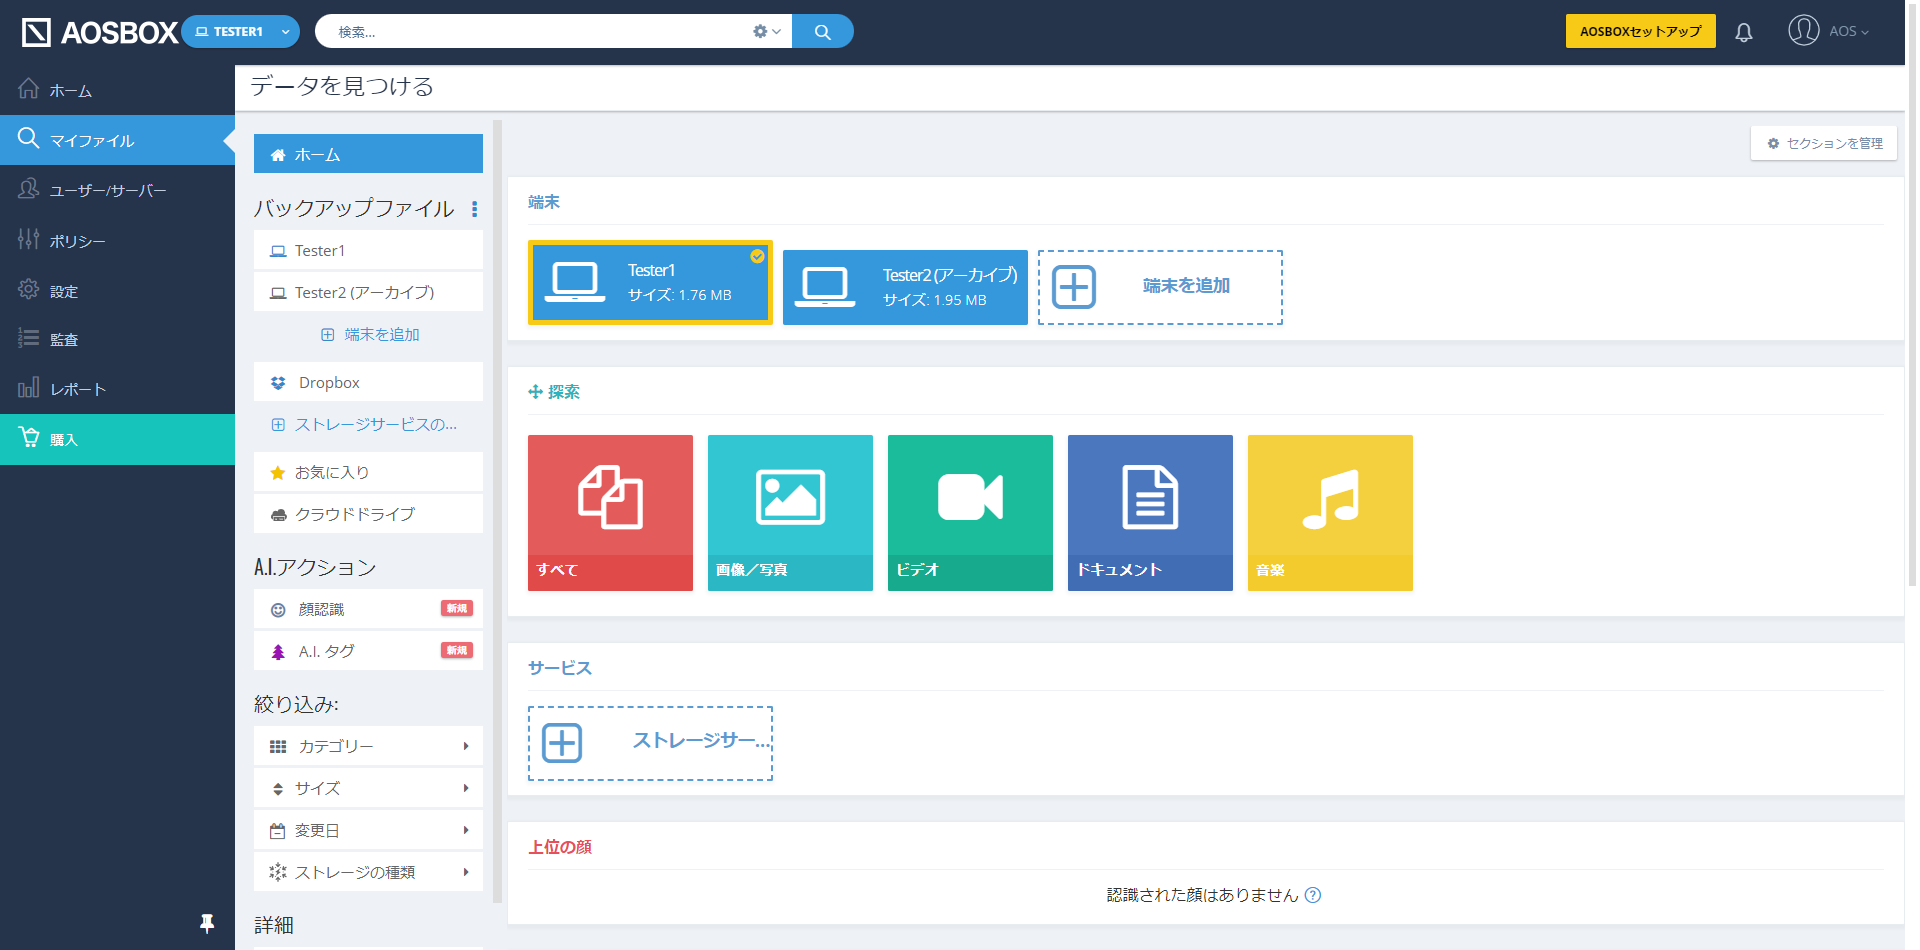Click the left panel scrollbar
The height and width of the screenshot is (950, 1920).
coord(497,510)
